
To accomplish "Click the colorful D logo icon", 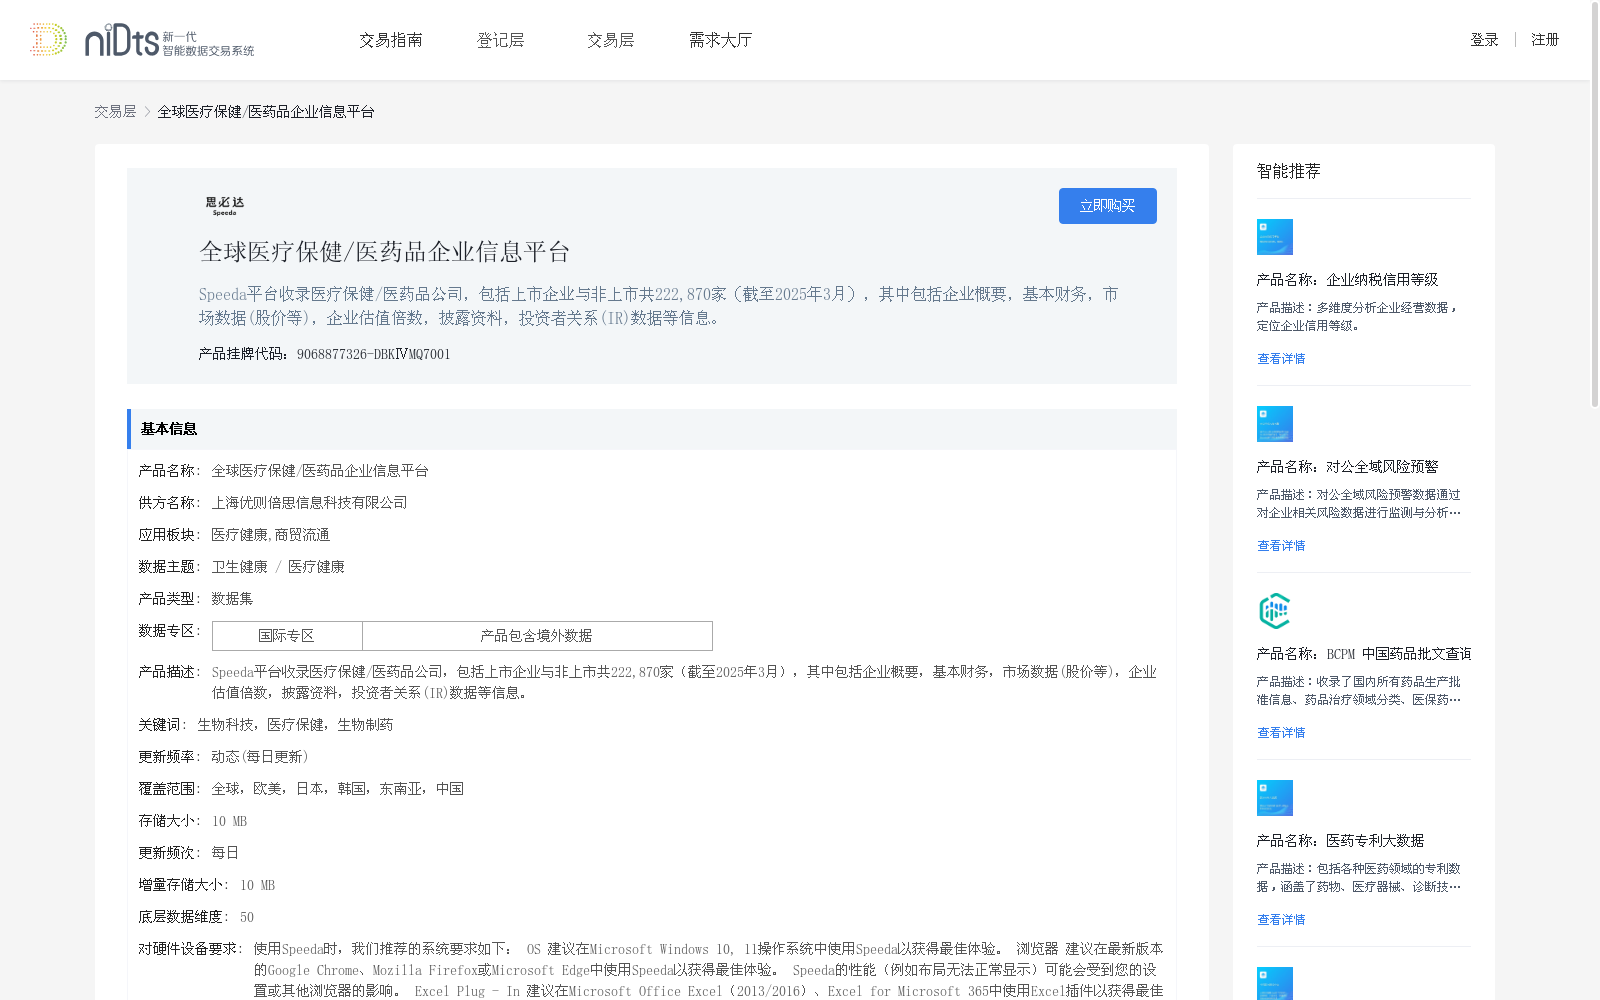I will tap(48, 40).
